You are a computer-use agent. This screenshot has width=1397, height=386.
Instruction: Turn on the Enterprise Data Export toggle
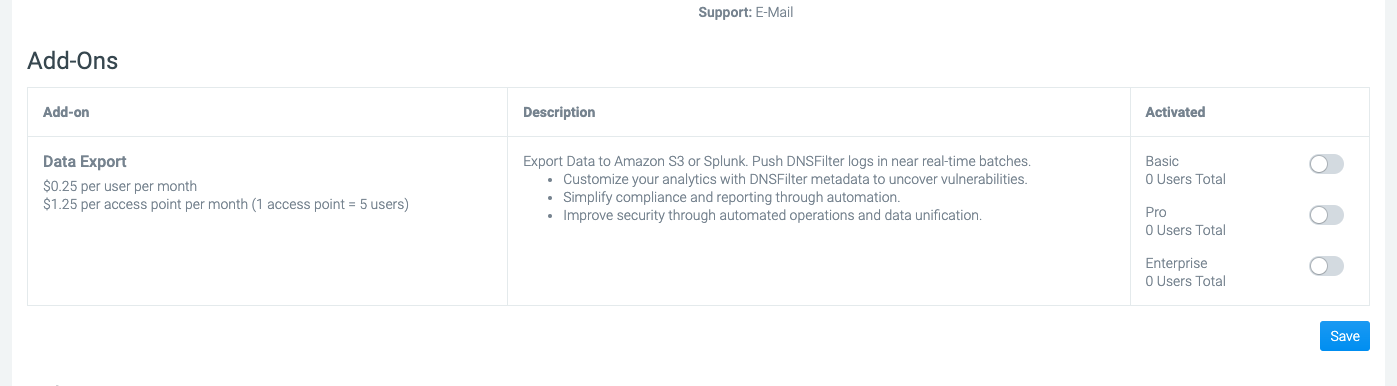[1326, 266]
